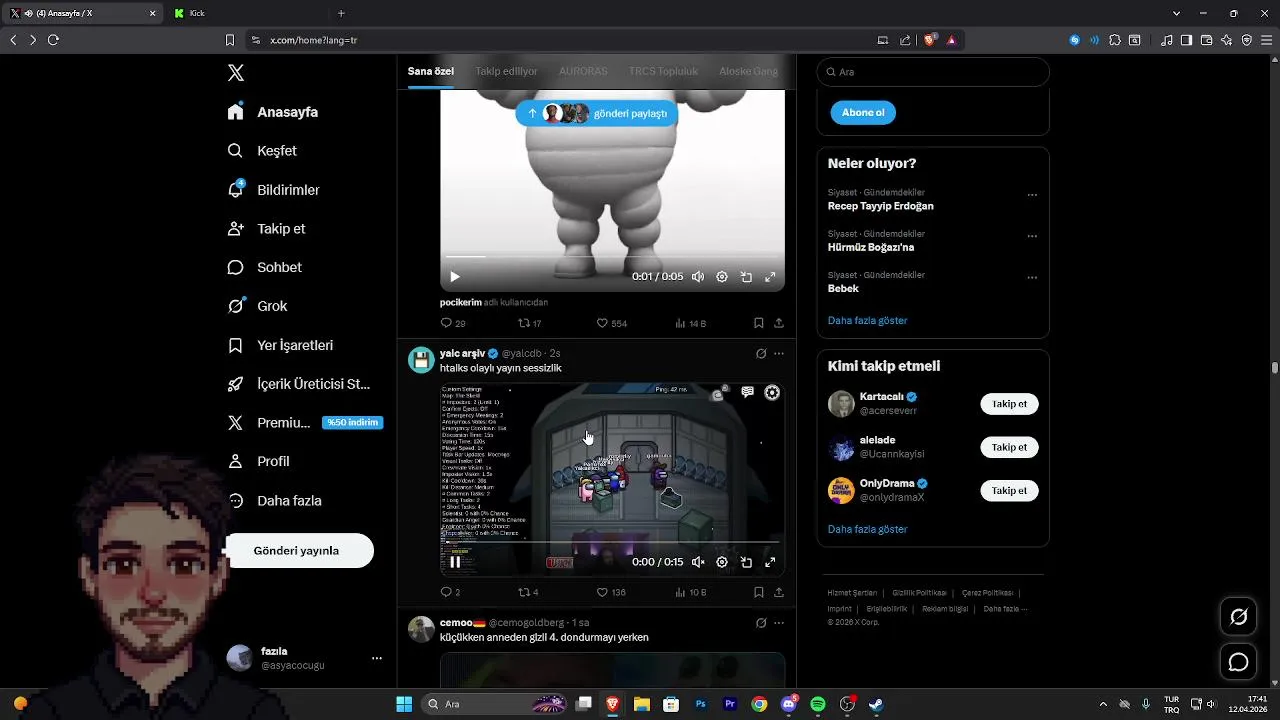This screenshot has height=720, width=1280.
Task: Open Keşfet in the sidebar
Action: pyautogui.click(x=262, y=151)
